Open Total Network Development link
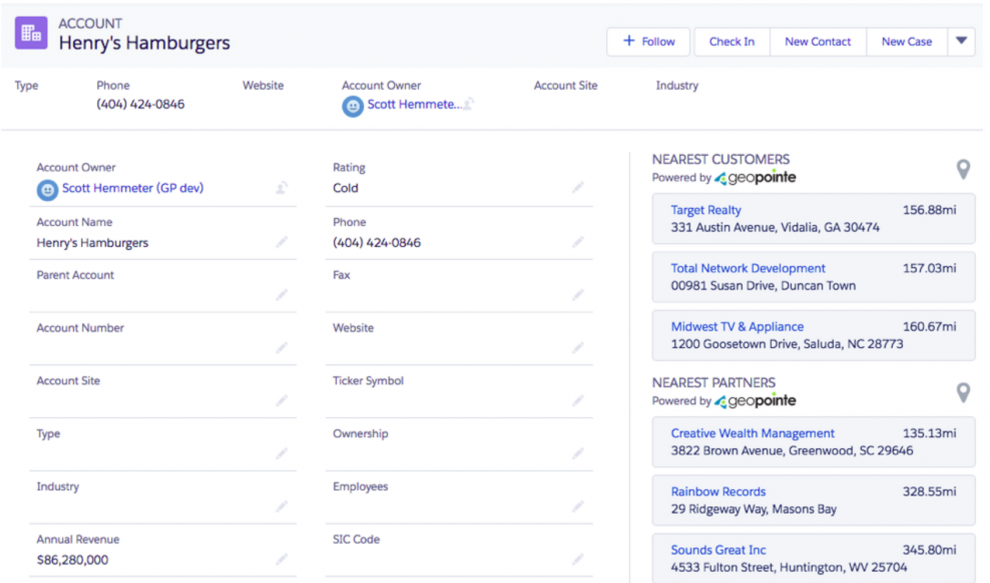Viewport: 990px width, 583px height. 748,268
